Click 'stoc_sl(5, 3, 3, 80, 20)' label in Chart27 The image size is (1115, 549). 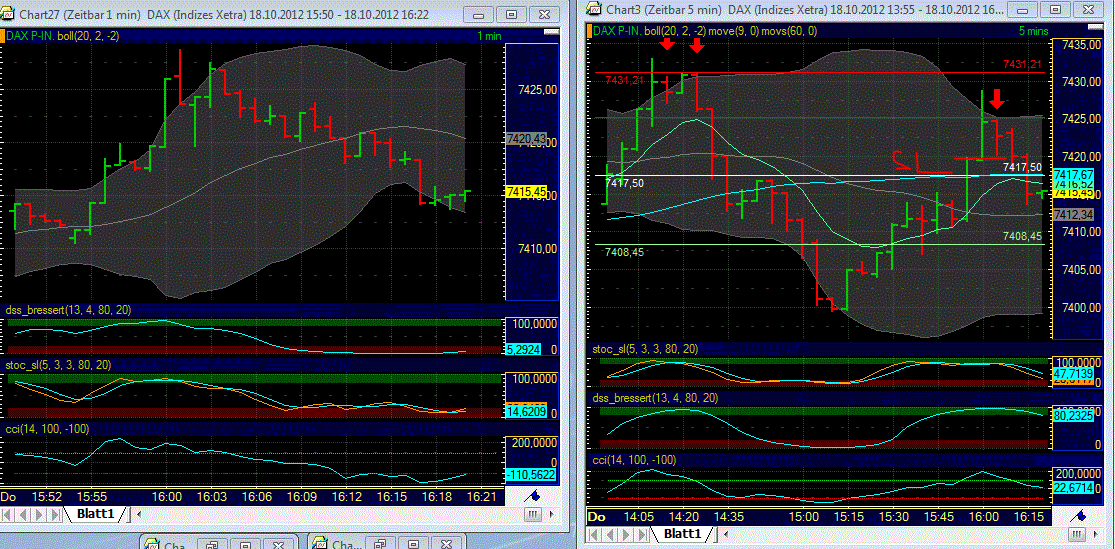58,364
